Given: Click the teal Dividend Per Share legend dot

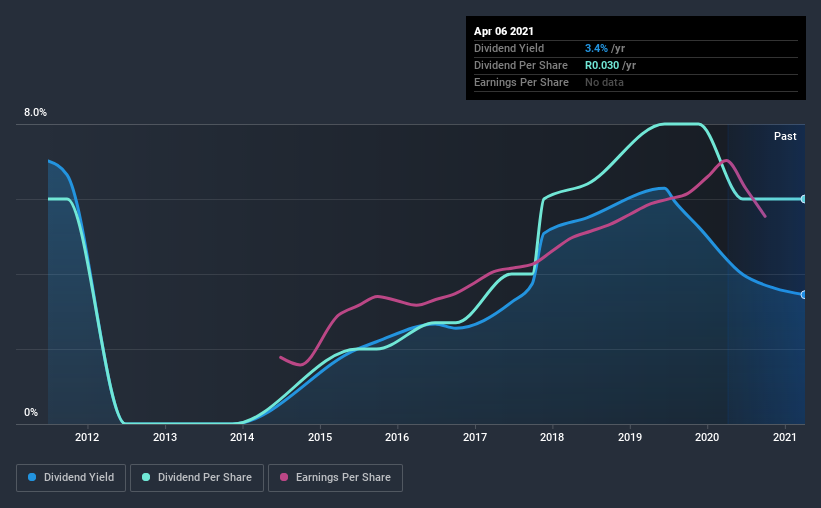Looking at the screenshot, I should coord(146,477).
